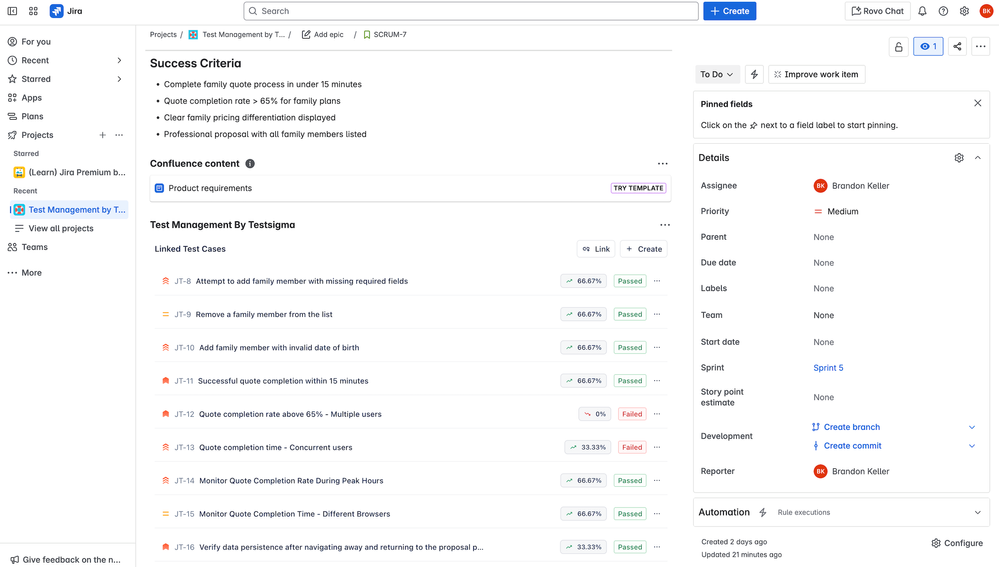Open JT-11 Successful quote completion test case
The image size is (999, 567).
click(283, 381)
